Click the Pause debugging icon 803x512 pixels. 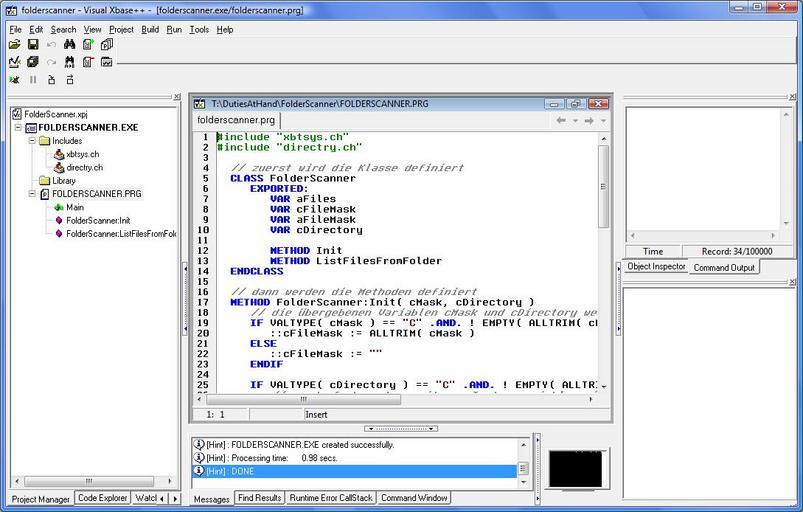click(33, 79)
